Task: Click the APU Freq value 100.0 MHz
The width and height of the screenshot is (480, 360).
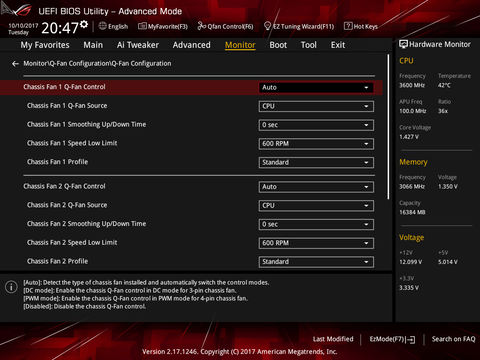Action: [413, 111]
